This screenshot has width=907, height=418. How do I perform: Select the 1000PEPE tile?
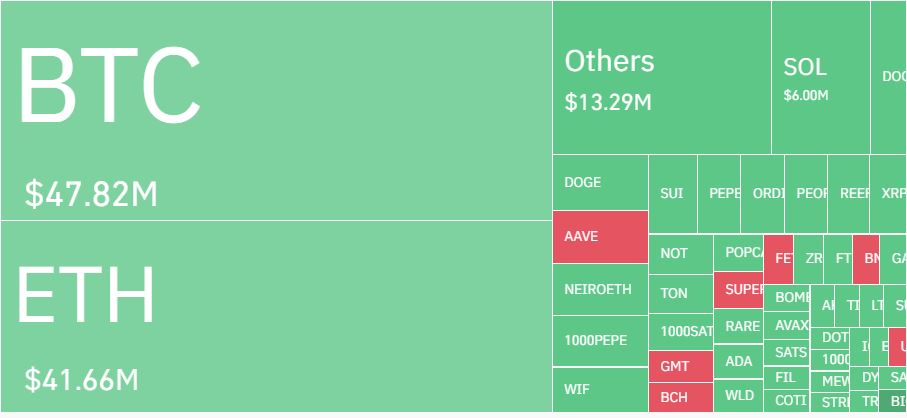[x=600, y=341]
